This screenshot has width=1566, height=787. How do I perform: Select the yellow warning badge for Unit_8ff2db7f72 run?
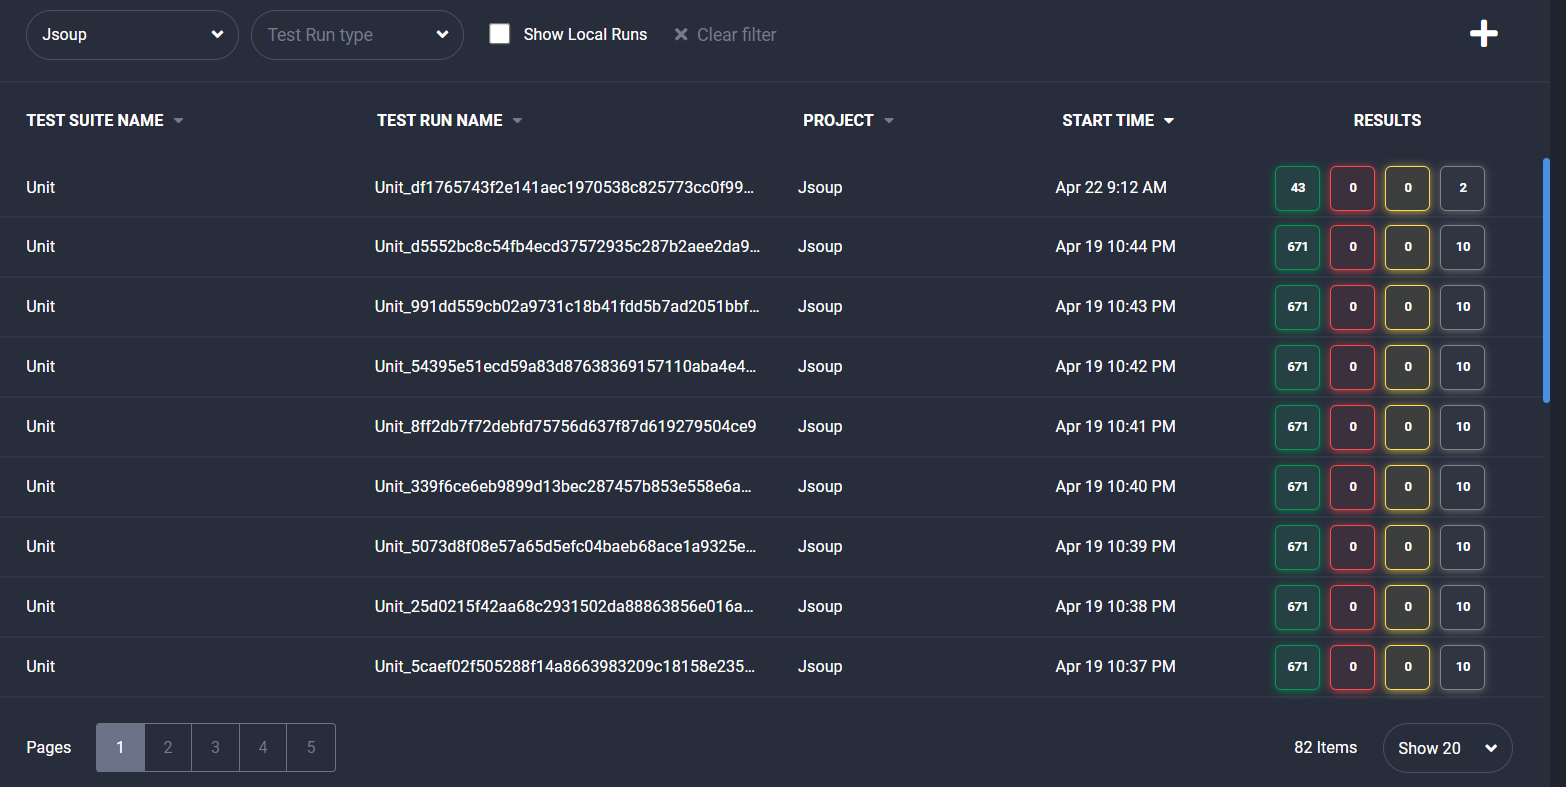pyautogui.click(x=1407, y=427)
